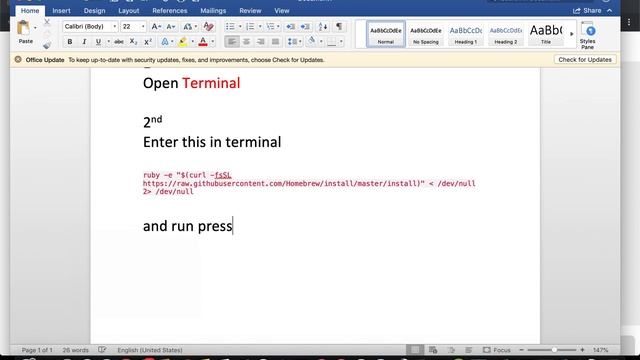Open the Paste options dropdown arrow
The width and height of the screenshot is (640, 360).
coord(35,28)
